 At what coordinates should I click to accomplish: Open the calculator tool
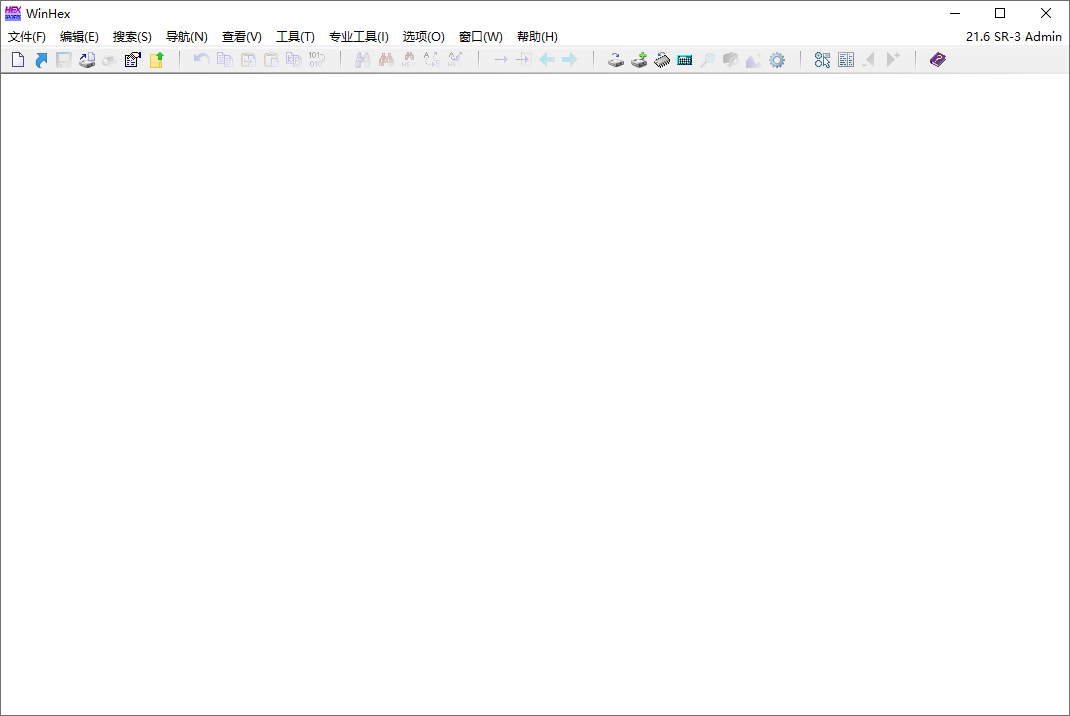pyautogui.click(x=684, y=59)
